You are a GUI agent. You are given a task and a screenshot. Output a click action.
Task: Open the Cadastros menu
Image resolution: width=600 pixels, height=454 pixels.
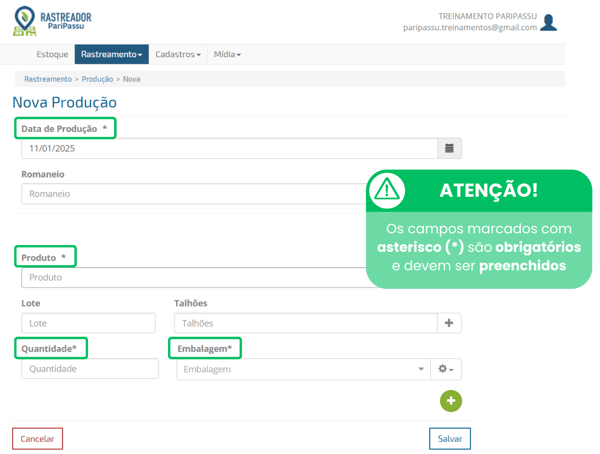click(x=178, y=54)
